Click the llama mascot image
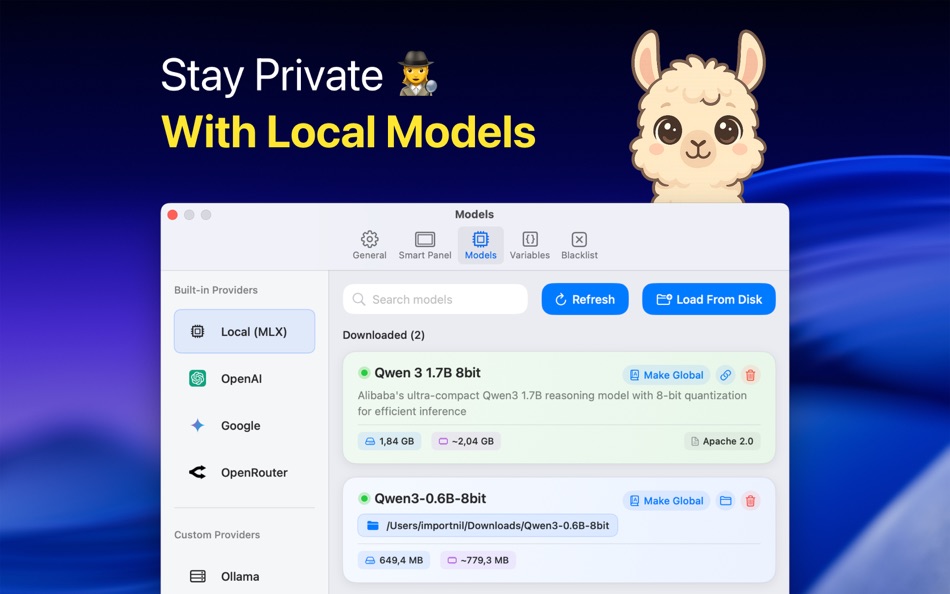950x594 pixels. tap(697, 116)
